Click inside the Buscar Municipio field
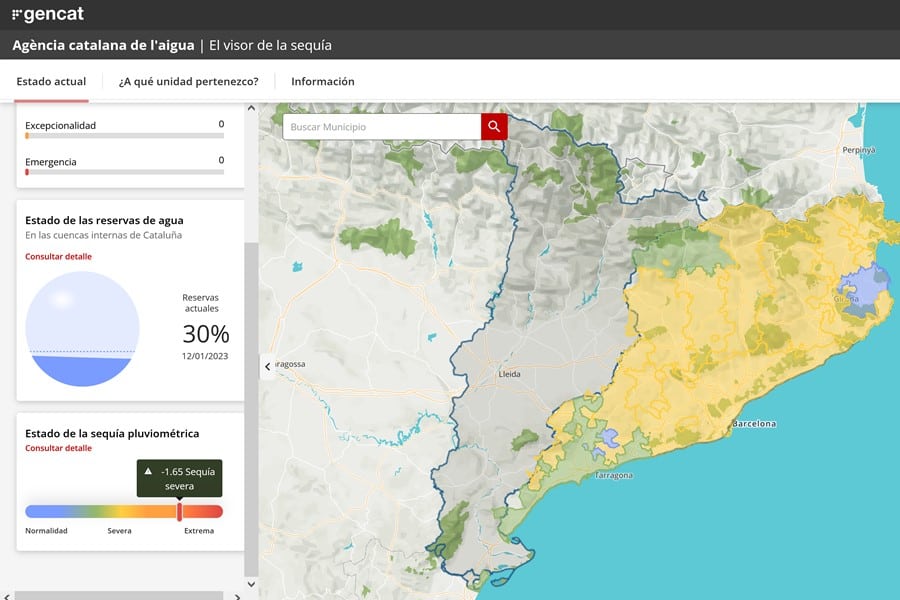 [x=382, y=127]
